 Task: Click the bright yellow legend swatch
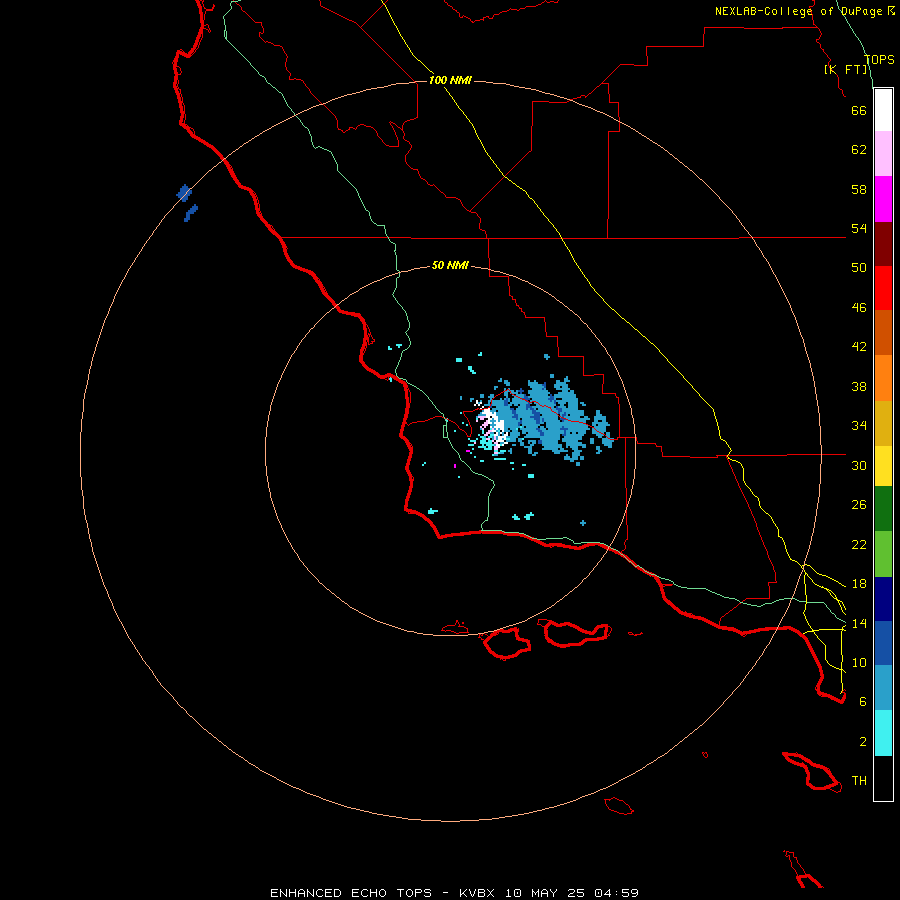[883, 466]
